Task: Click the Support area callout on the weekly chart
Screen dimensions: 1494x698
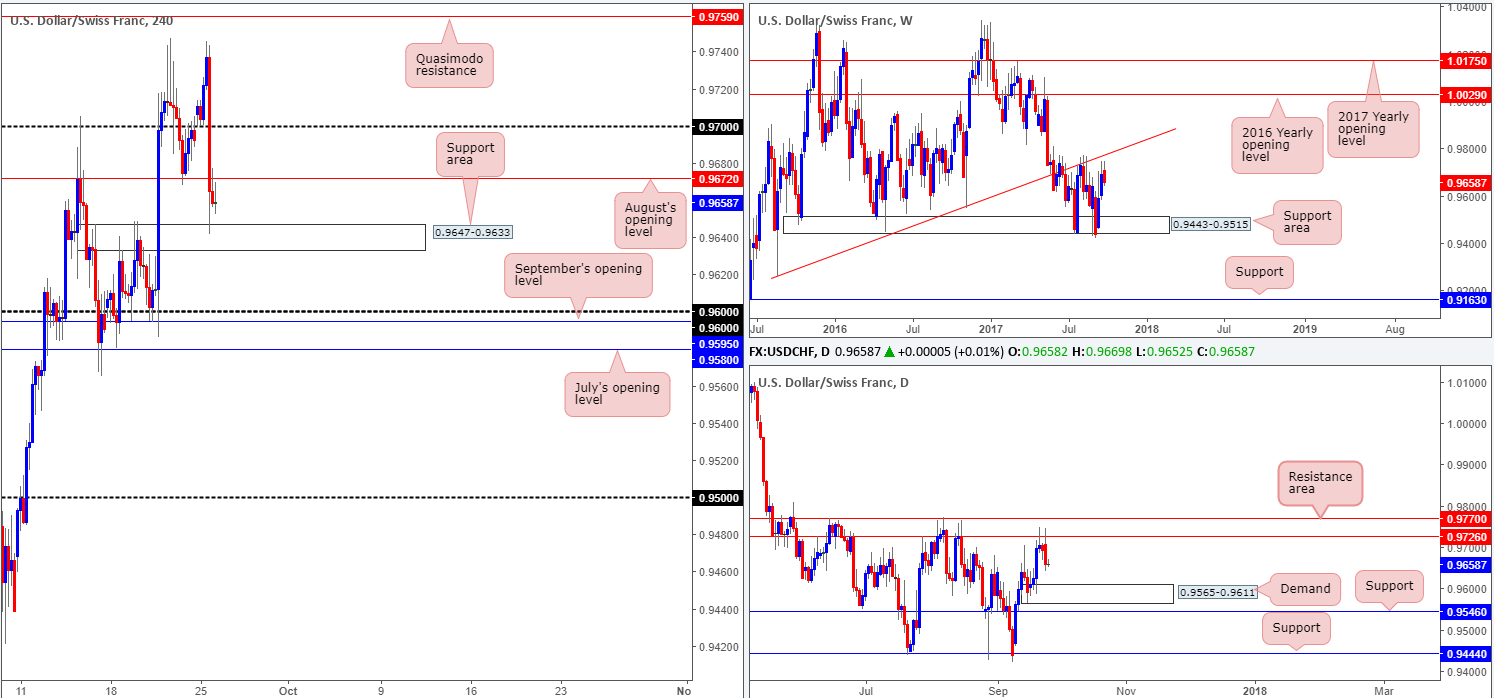Action: 1306,224
